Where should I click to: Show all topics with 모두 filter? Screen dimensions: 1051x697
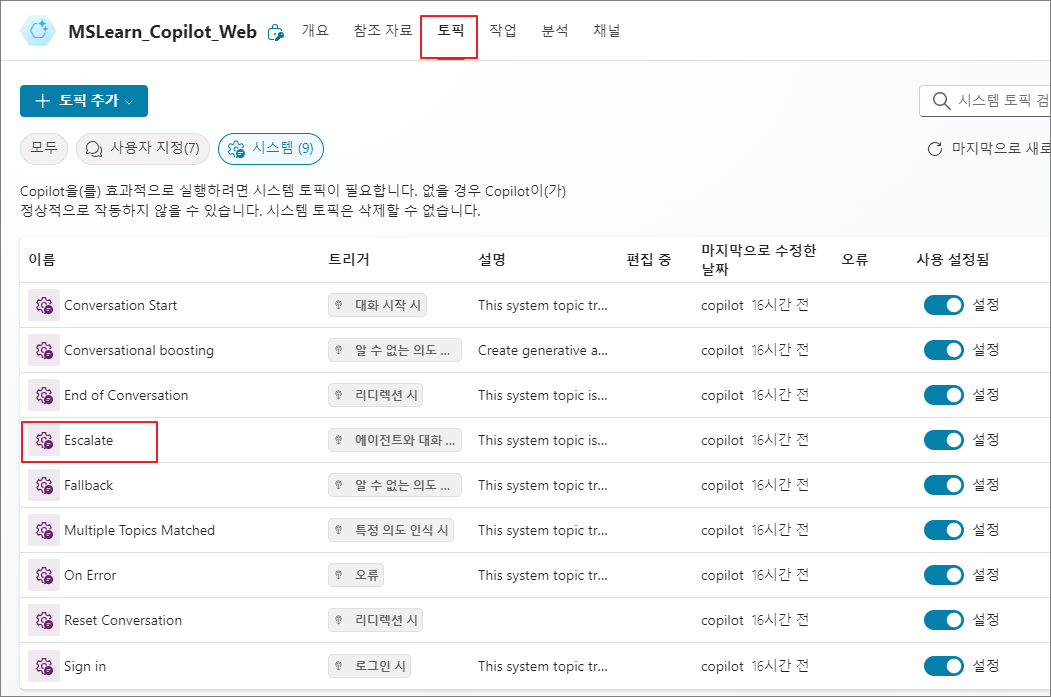[x=44, y=148]
